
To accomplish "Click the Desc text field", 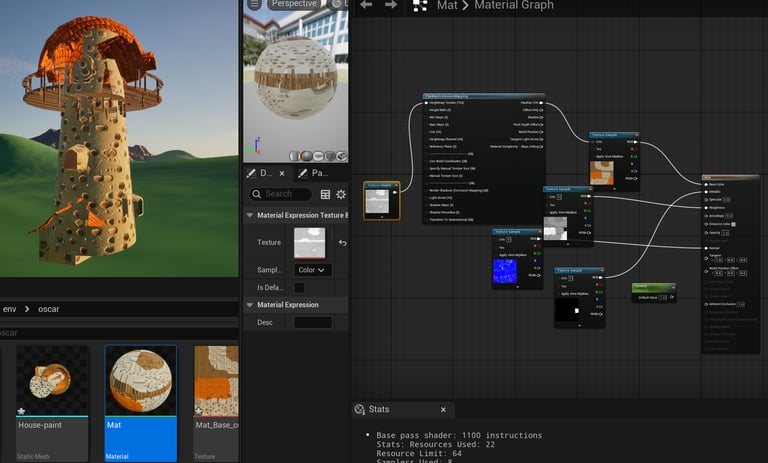I will pyautogui.click(x=313, y=322).
